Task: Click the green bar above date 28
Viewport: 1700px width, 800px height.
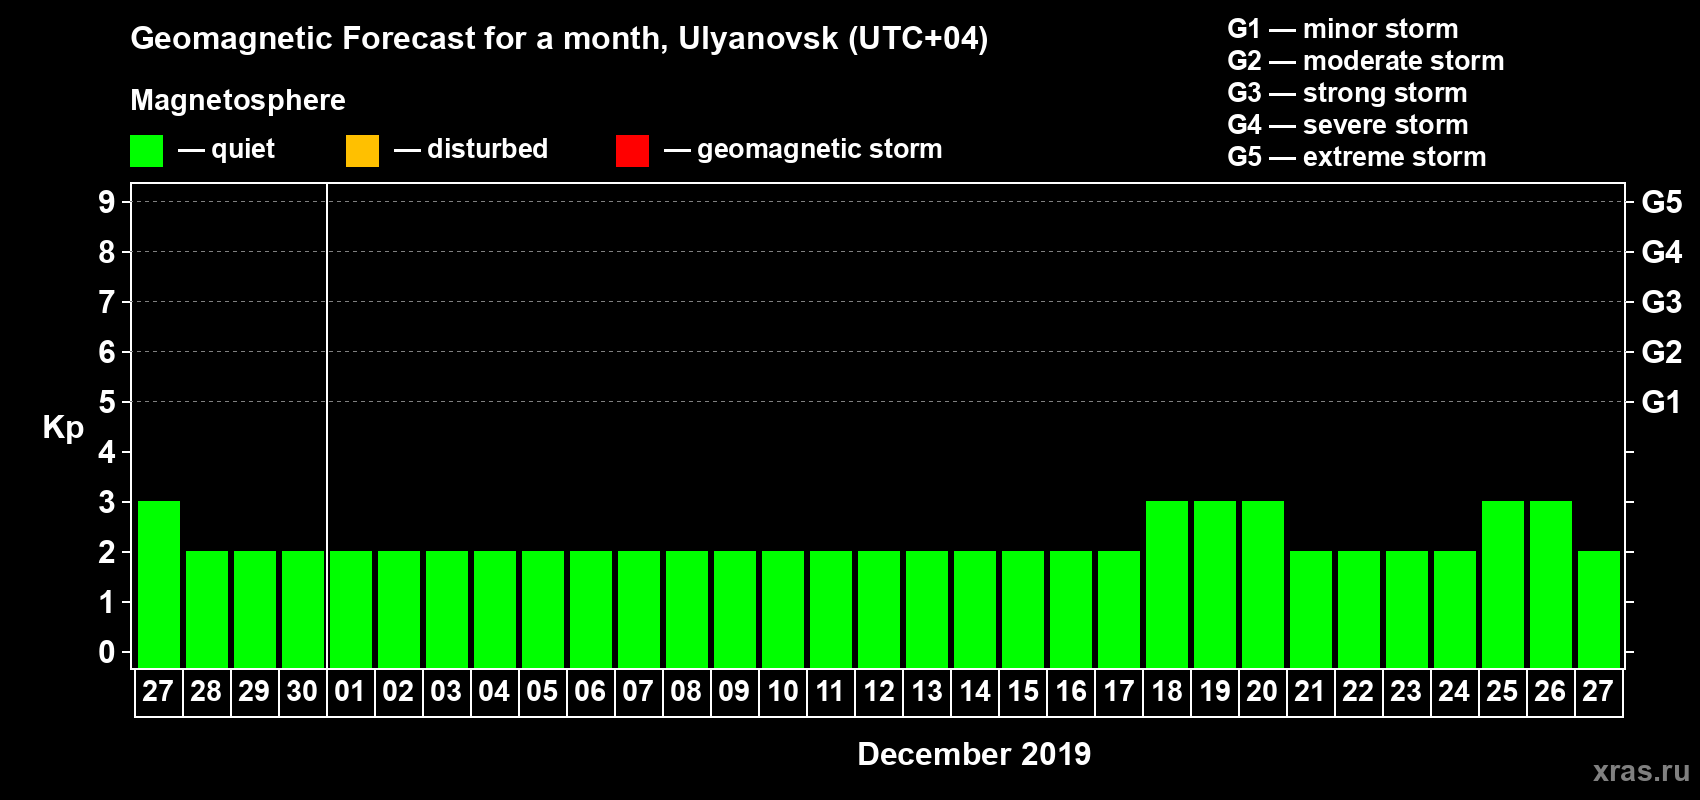Action: [x=207, y=609]
